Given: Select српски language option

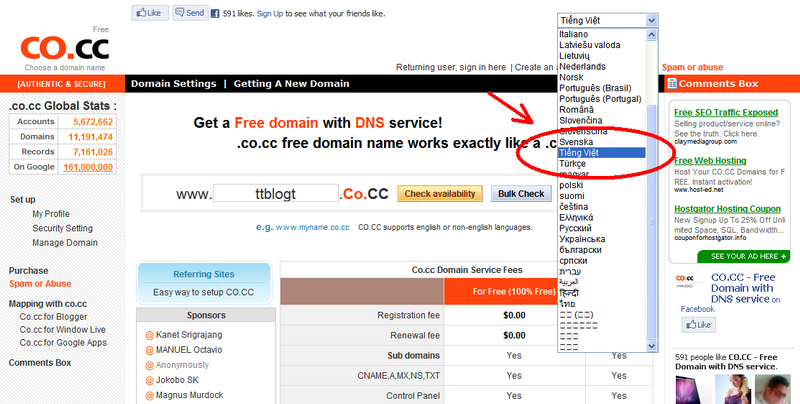Looking at the screenshot, I should pyautogui.click(x=573, y=260).
